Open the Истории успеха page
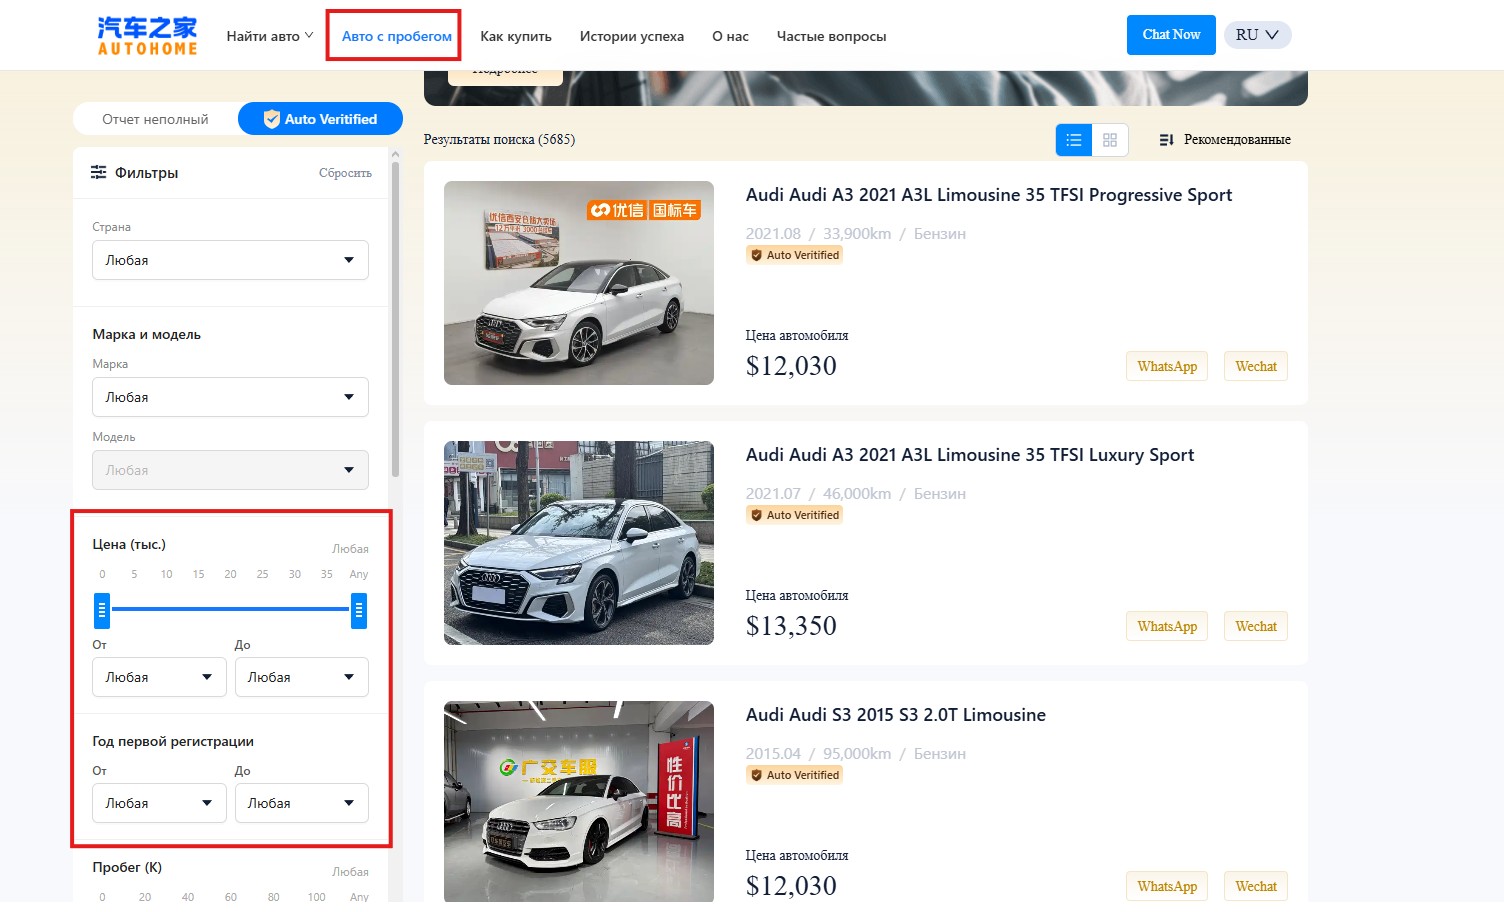Viewport: 1504px width, 912px height. 632,36
